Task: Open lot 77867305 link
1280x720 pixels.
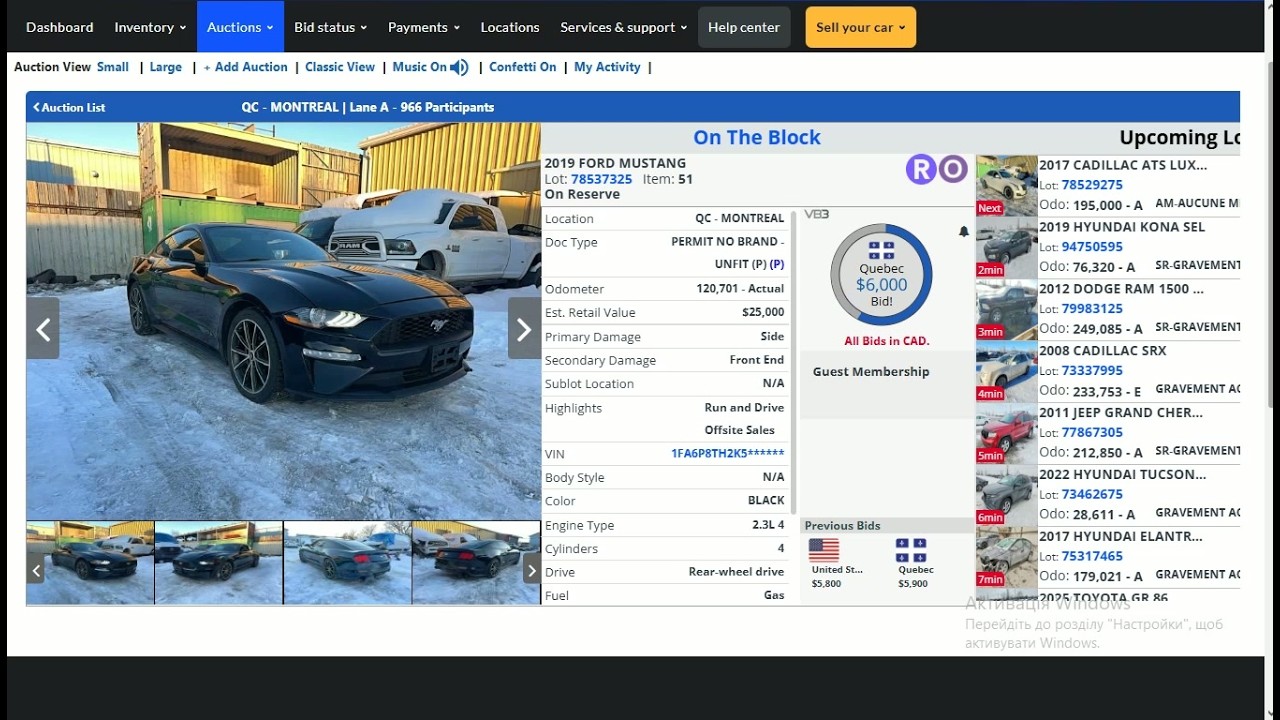Action: click(1092, 433)
